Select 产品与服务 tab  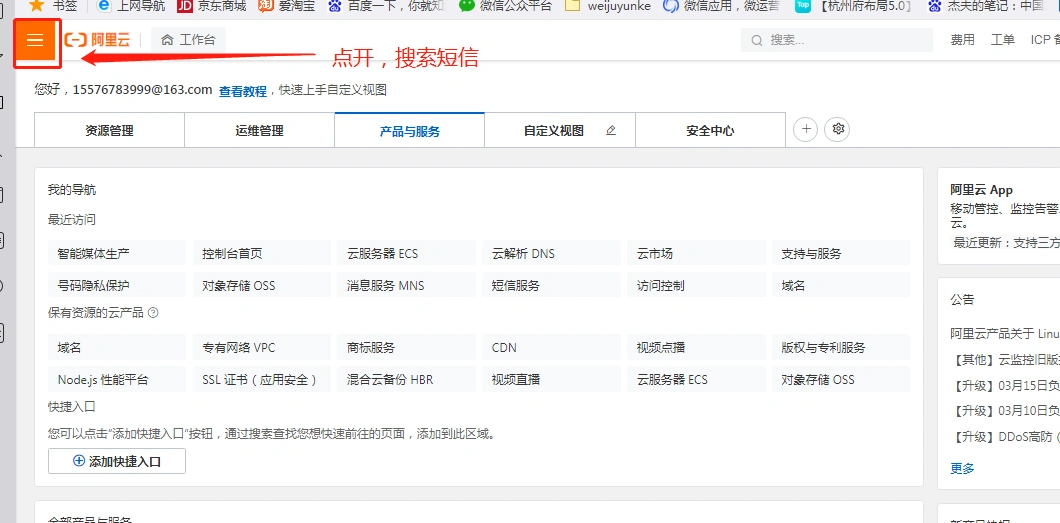click(x=410, y=130)
